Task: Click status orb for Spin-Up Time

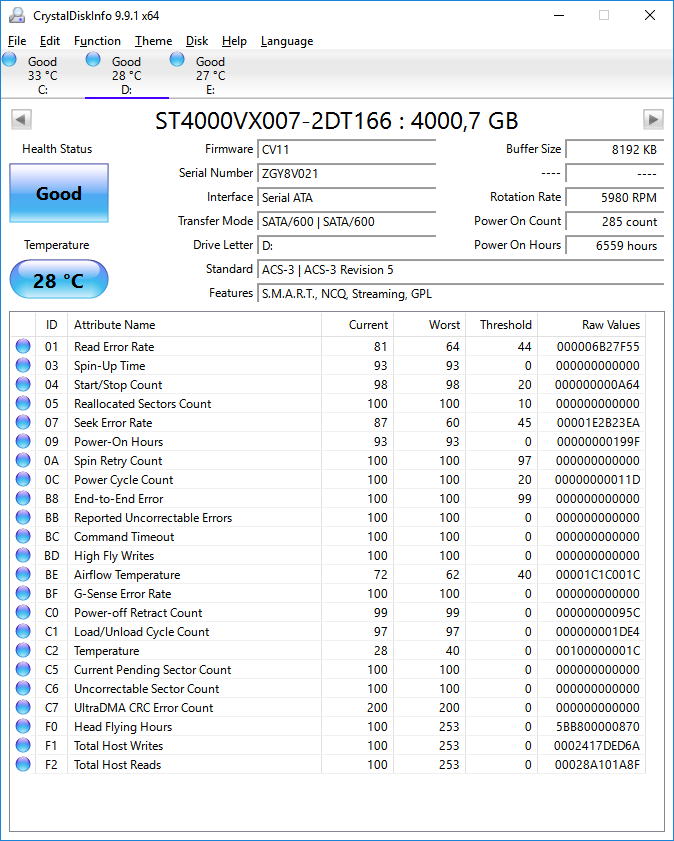Action: click(x=23, y=365)
